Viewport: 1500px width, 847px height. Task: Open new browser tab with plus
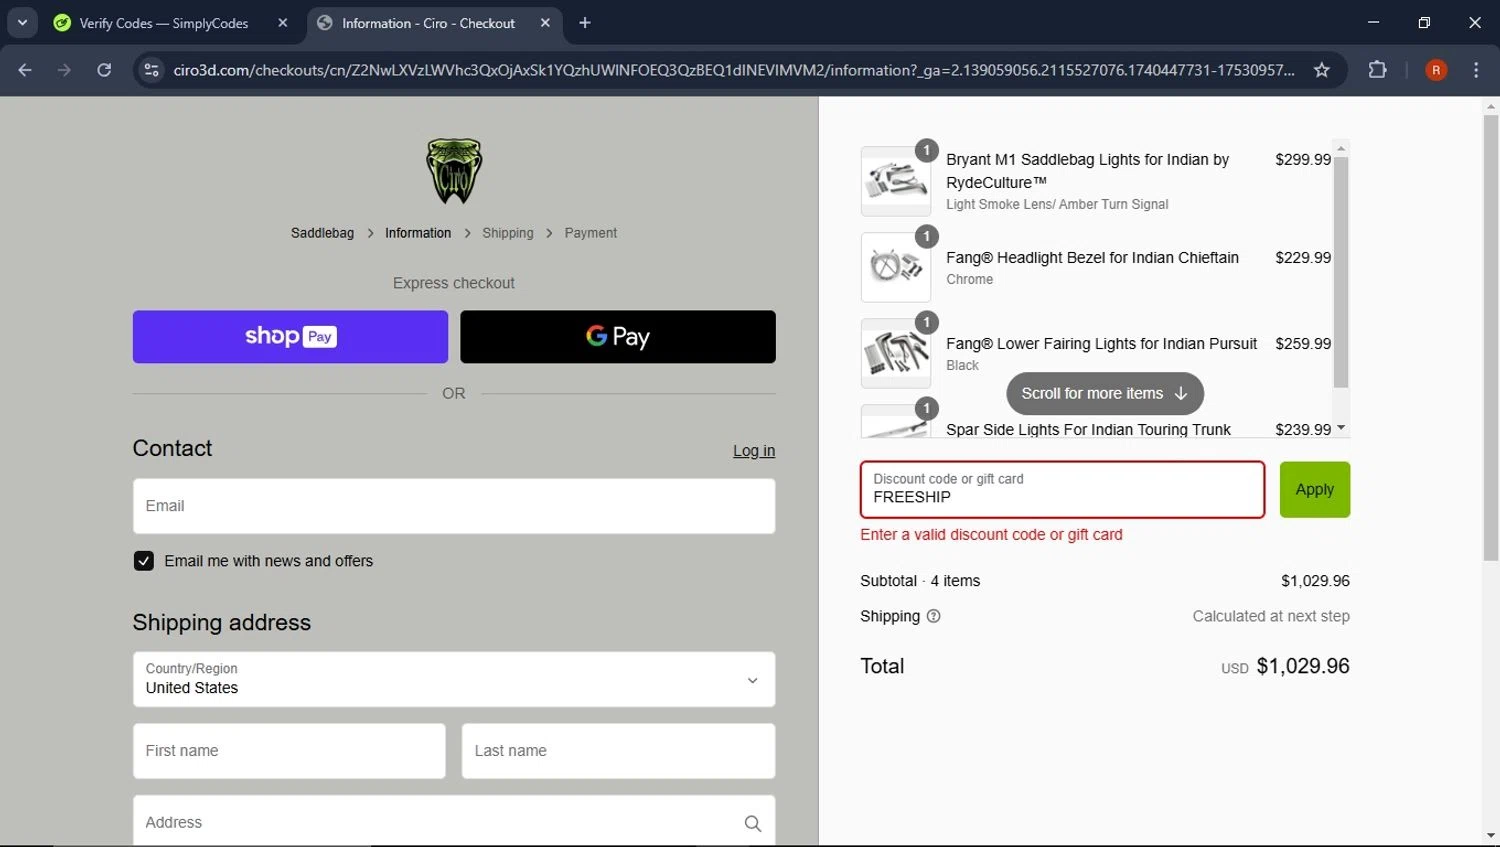(x=585, y=23)
